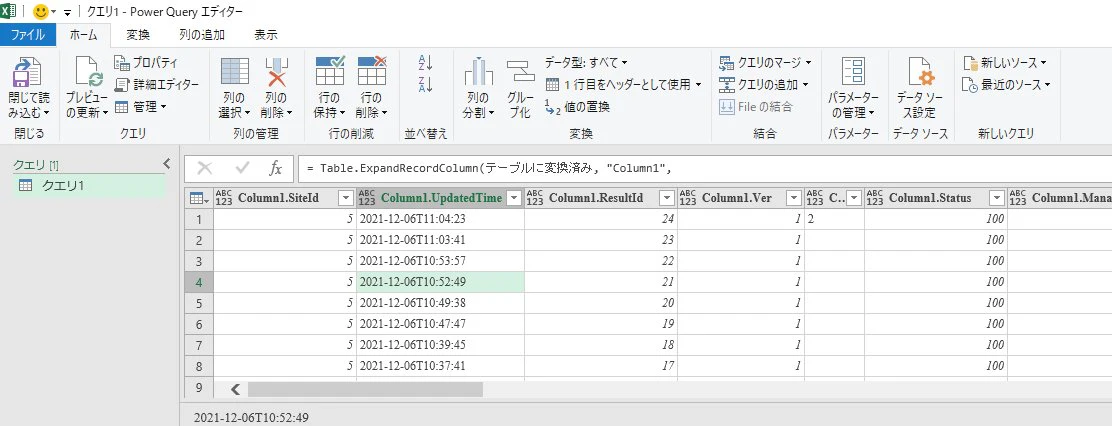Click the グループ化 group by icon
This screenshot has height=426, width=1112.
521,72
